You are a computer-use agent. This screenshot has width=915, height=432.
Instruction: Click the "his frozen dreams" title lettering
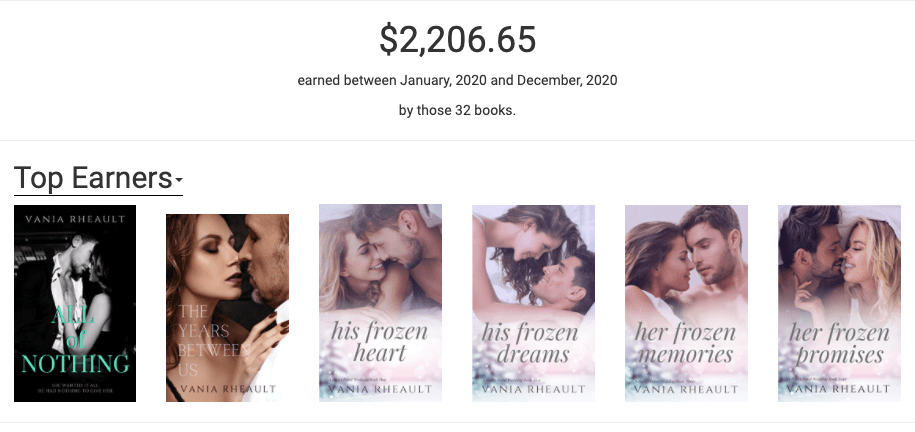coord(530,343)
